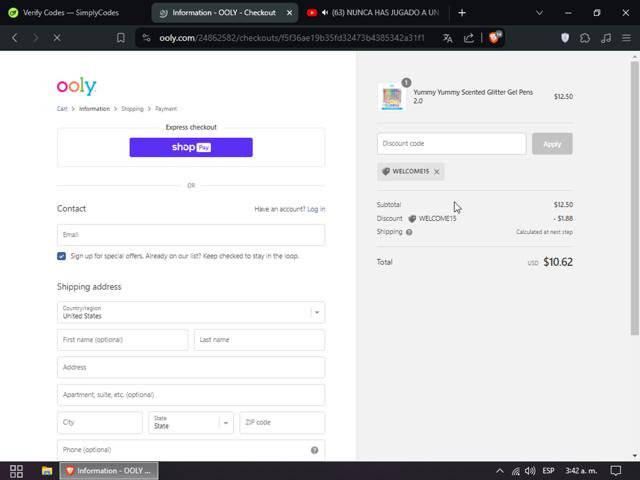Focus the Phone (optional) field
The image size is (640, 480).
click(191, 450)
